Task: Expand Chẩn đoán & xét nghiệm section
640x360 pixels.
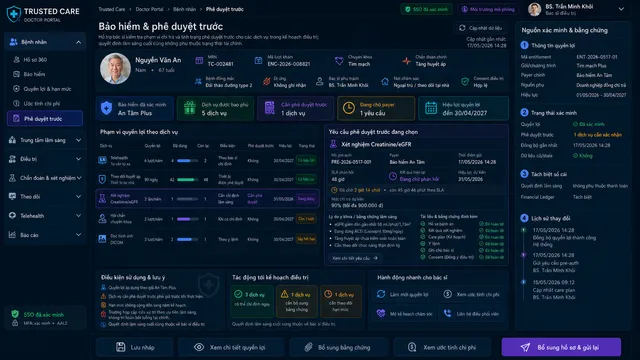Action: click(x=45, y=178)
